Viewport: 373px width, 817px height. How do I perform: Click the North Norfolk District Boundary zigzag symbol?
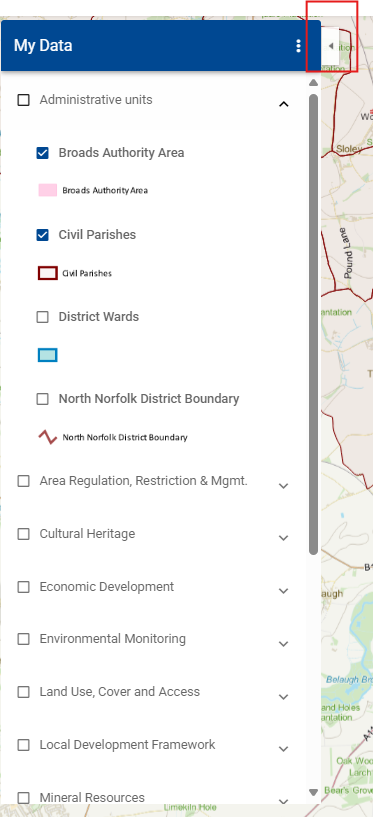47,437
